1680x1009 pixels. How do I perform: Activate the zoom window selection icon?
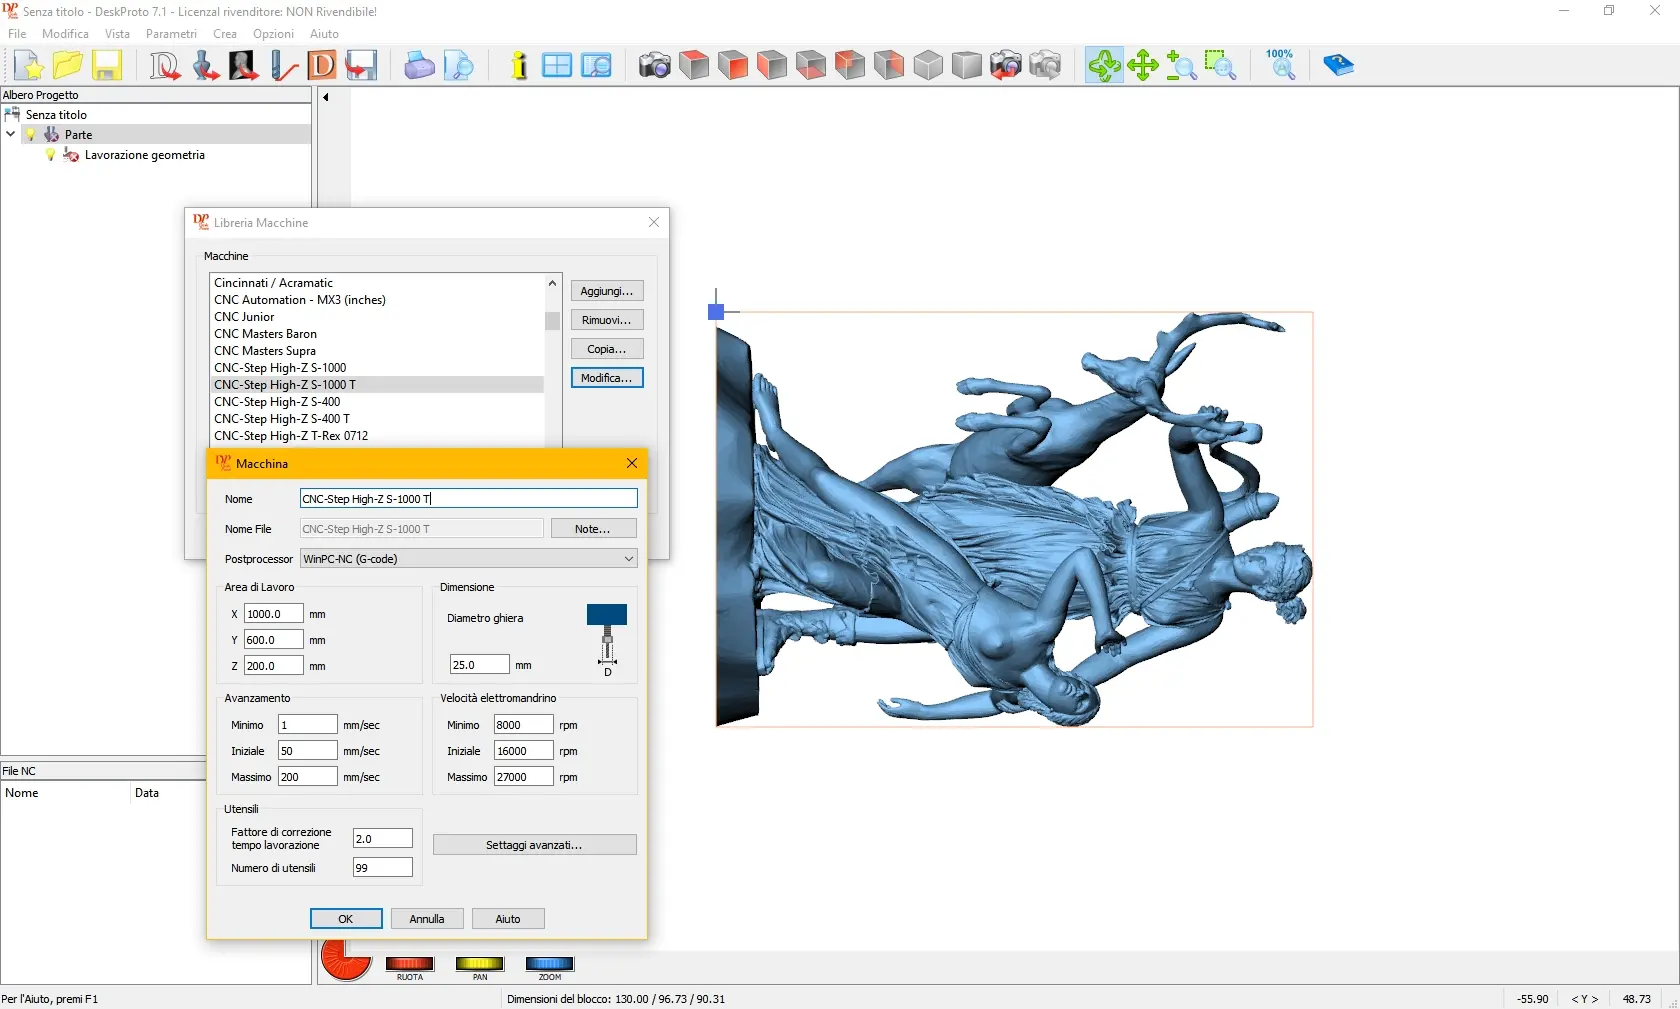[1221, 65]
